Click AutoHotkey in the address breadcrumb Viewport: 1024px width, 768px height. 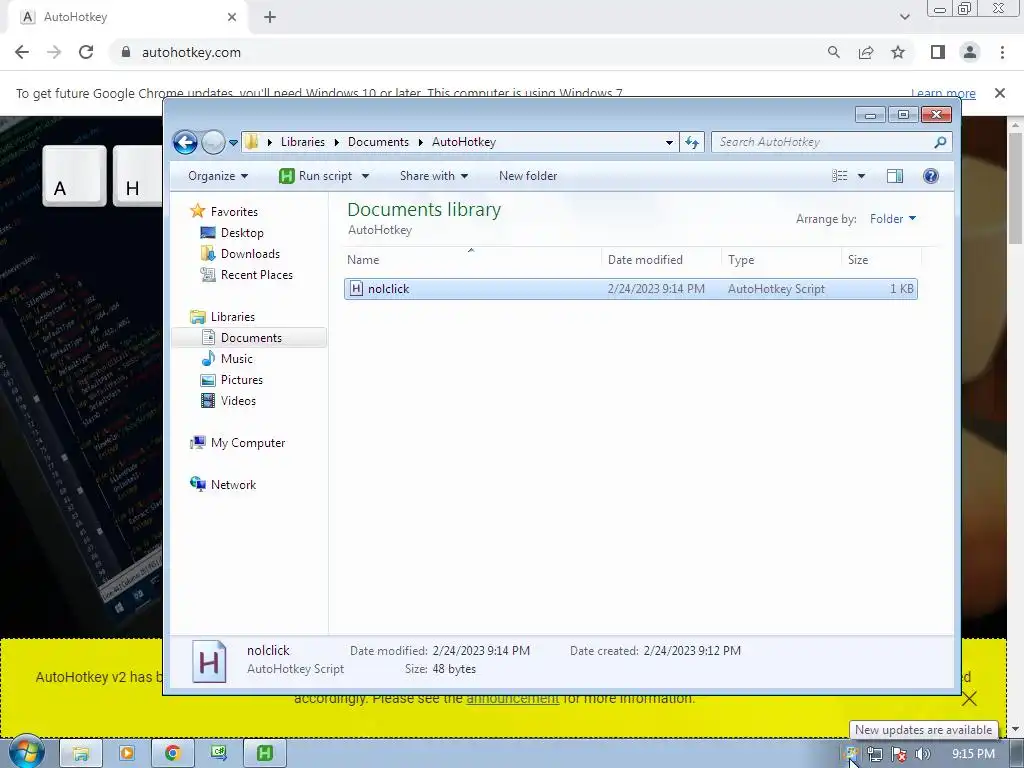tap(464, 142)
